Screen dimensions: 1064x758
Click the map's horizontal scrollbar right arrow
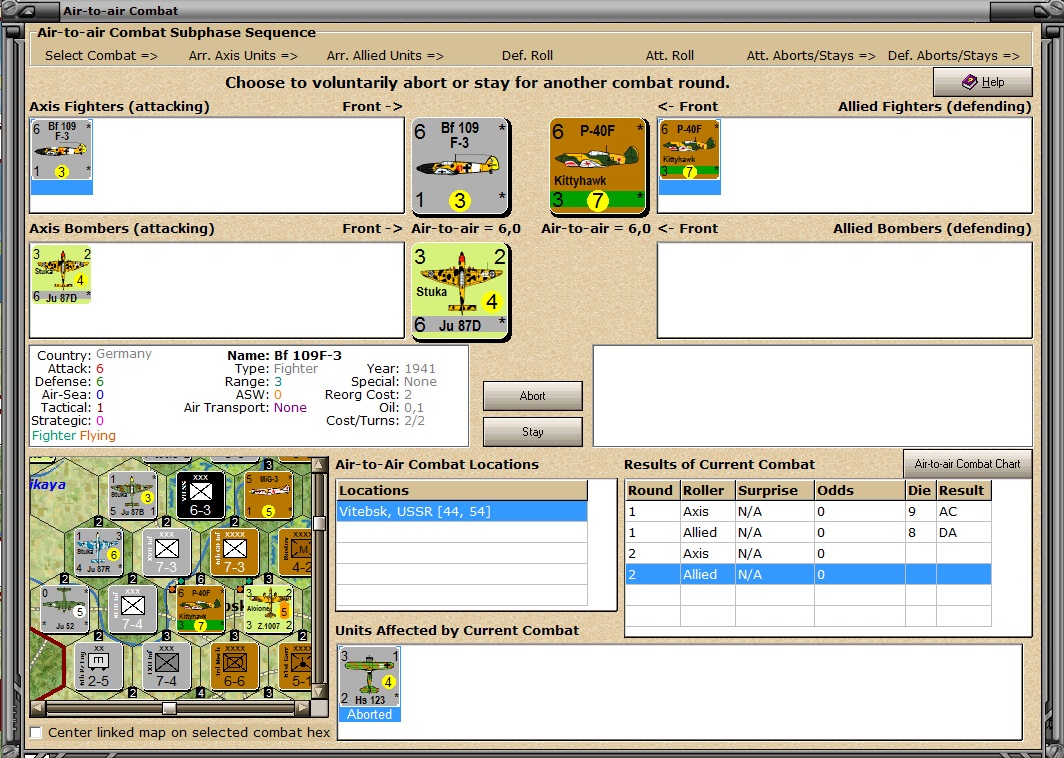tap(303, 708)
